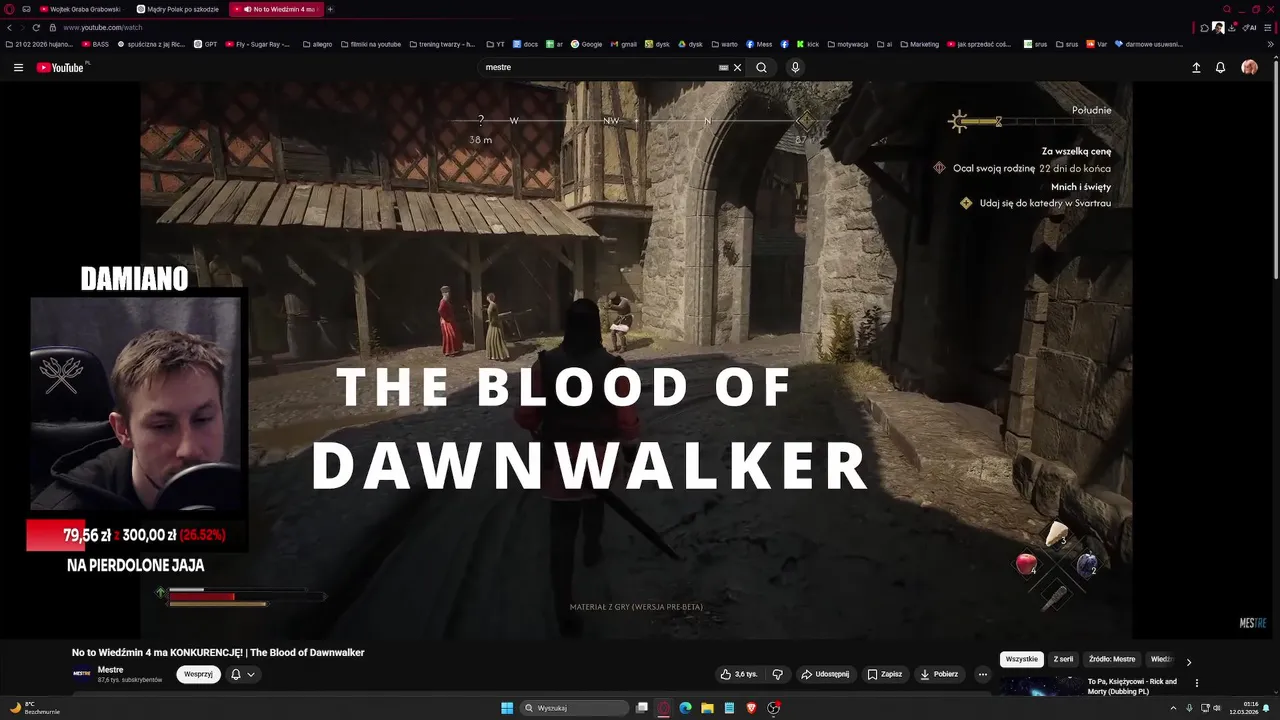The image size is (1280, 720).
Task: Open the Windows Start menu
Action: pos(507,708)
